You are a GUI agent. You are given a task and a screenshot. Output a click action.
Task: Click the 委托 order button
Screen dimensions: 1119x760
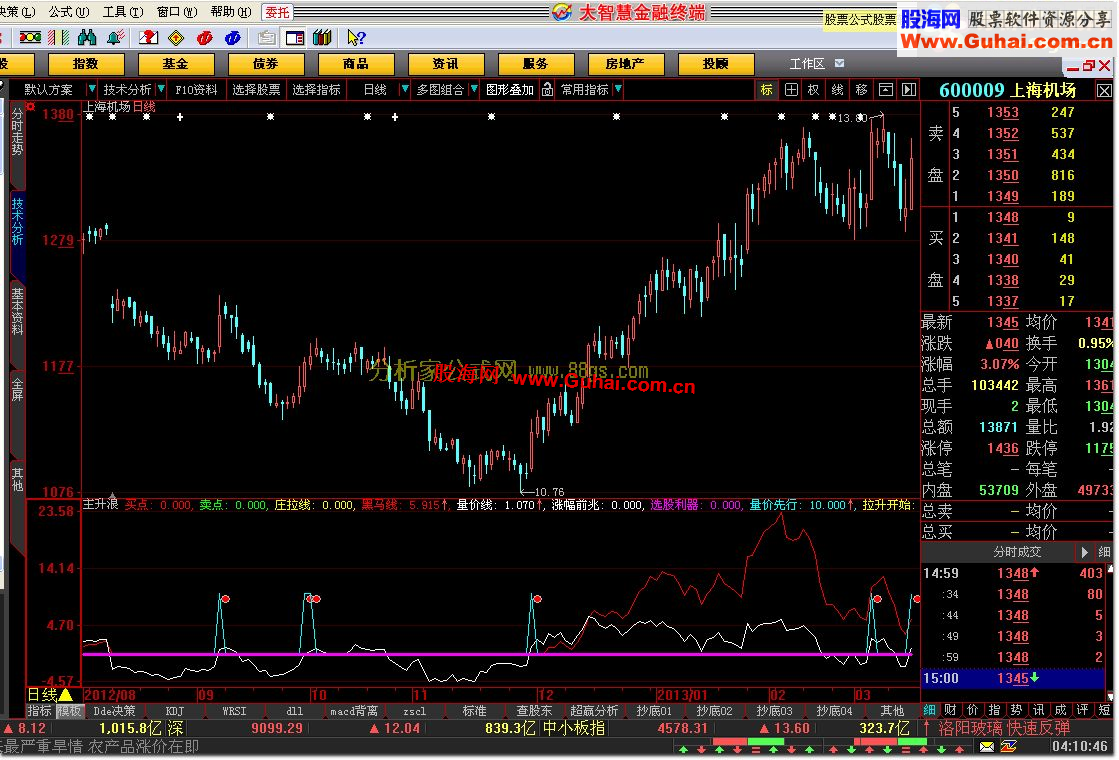click(278, 12)
